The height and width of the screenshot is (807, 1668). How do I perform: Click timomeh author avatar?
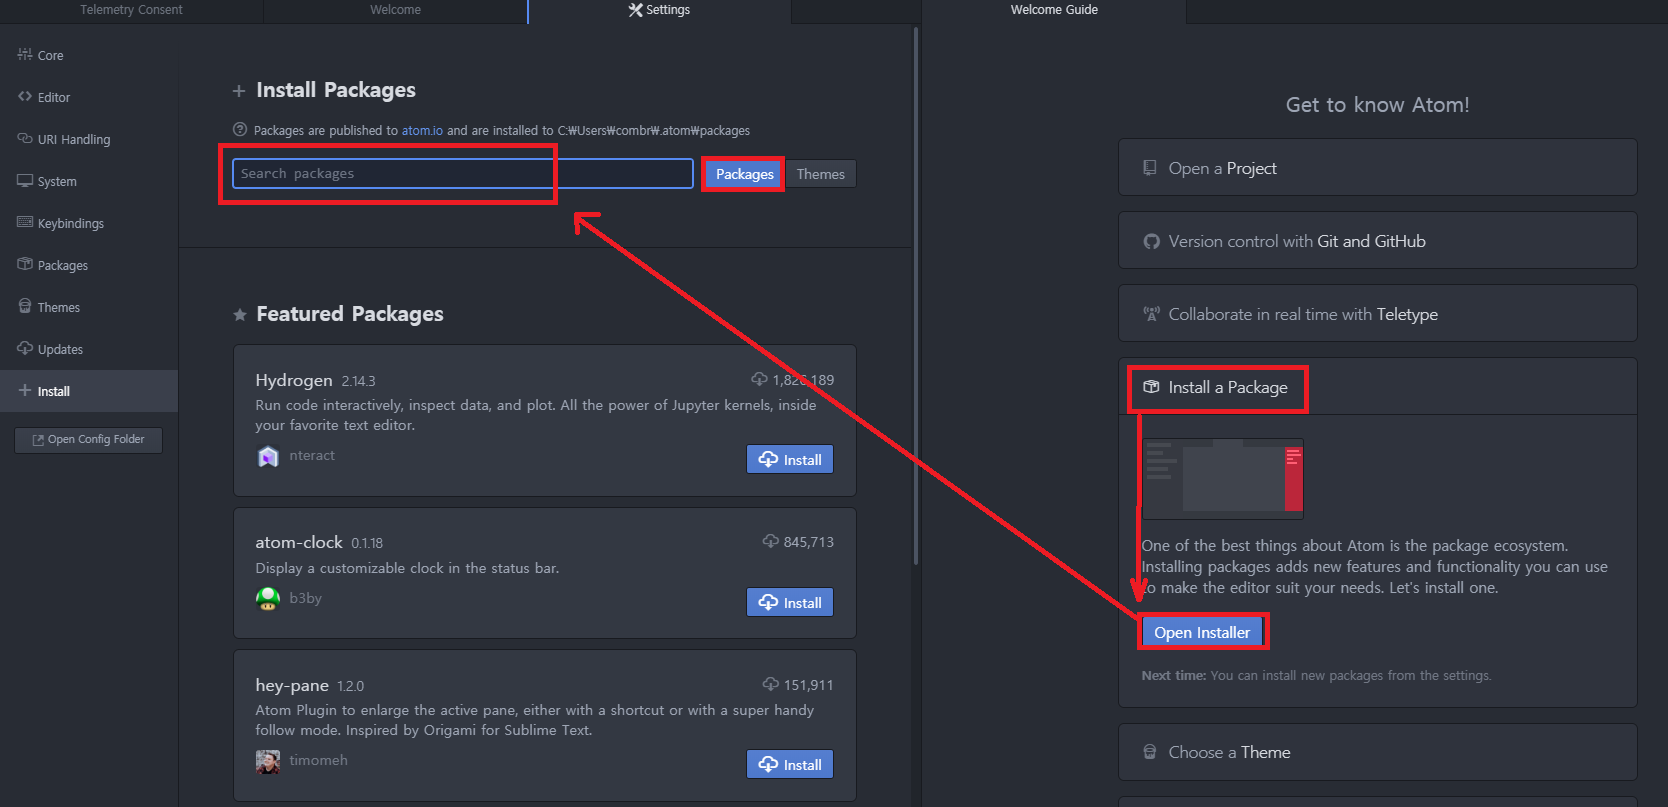[x=268, y=762]
